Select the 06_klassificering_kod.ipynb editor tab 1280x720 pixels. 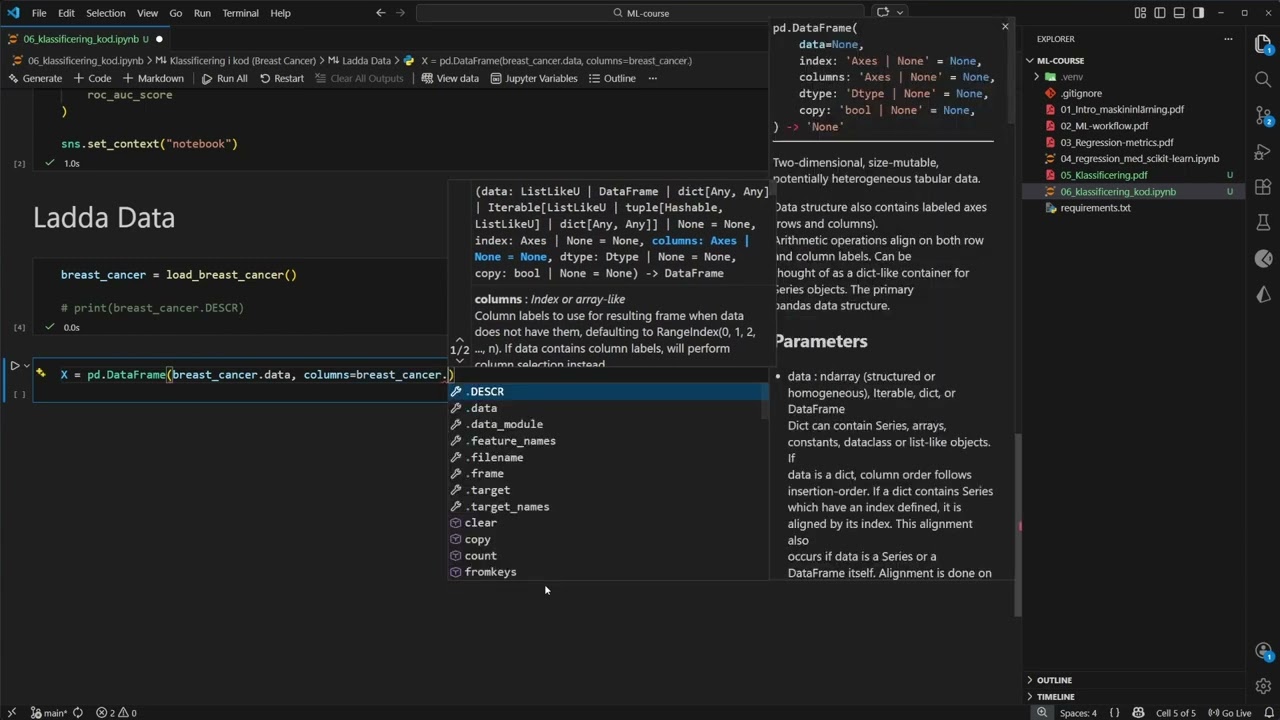point(87,39)
